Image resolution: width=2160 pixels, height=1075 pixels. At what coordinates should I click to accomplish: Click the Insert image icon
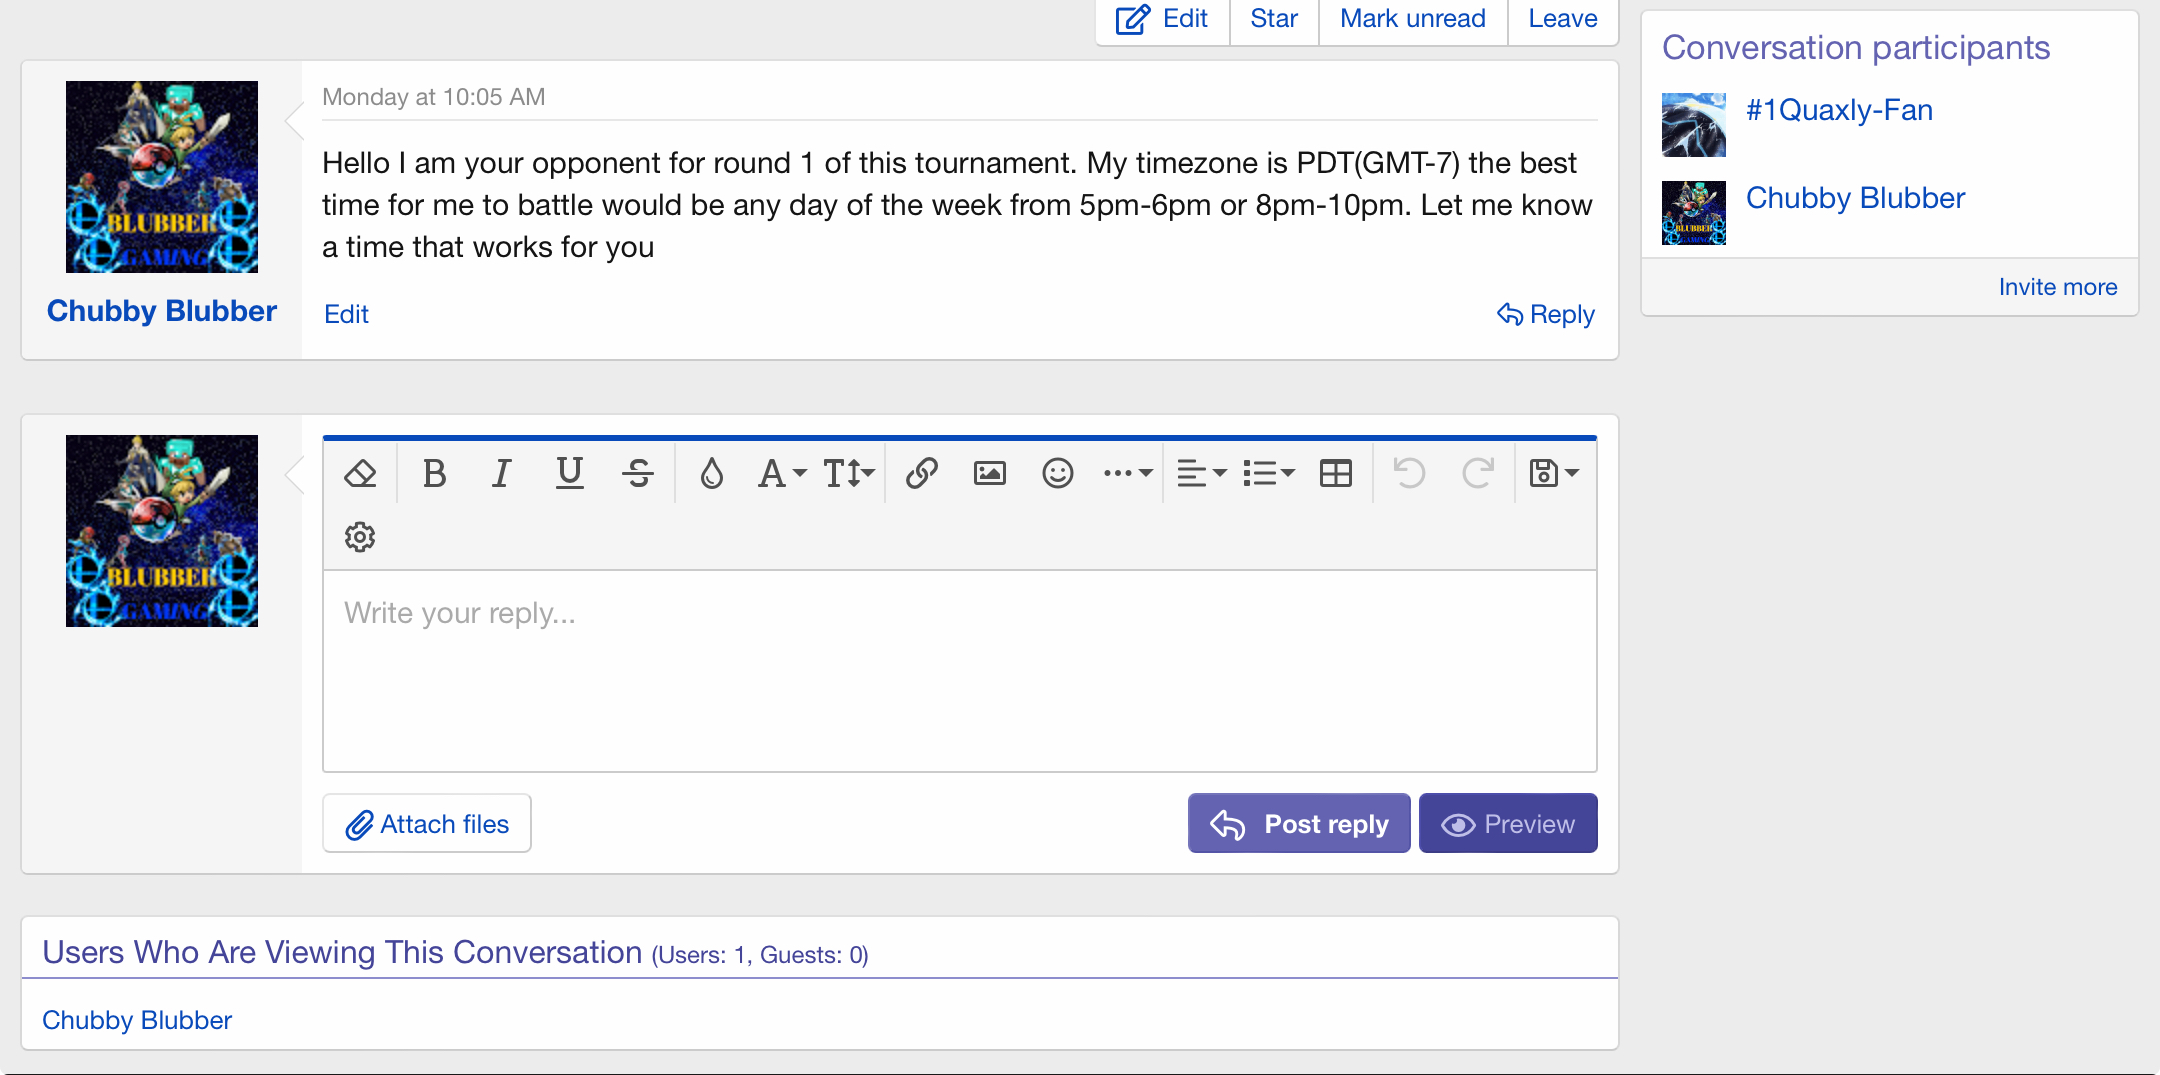tap(989, 473)
